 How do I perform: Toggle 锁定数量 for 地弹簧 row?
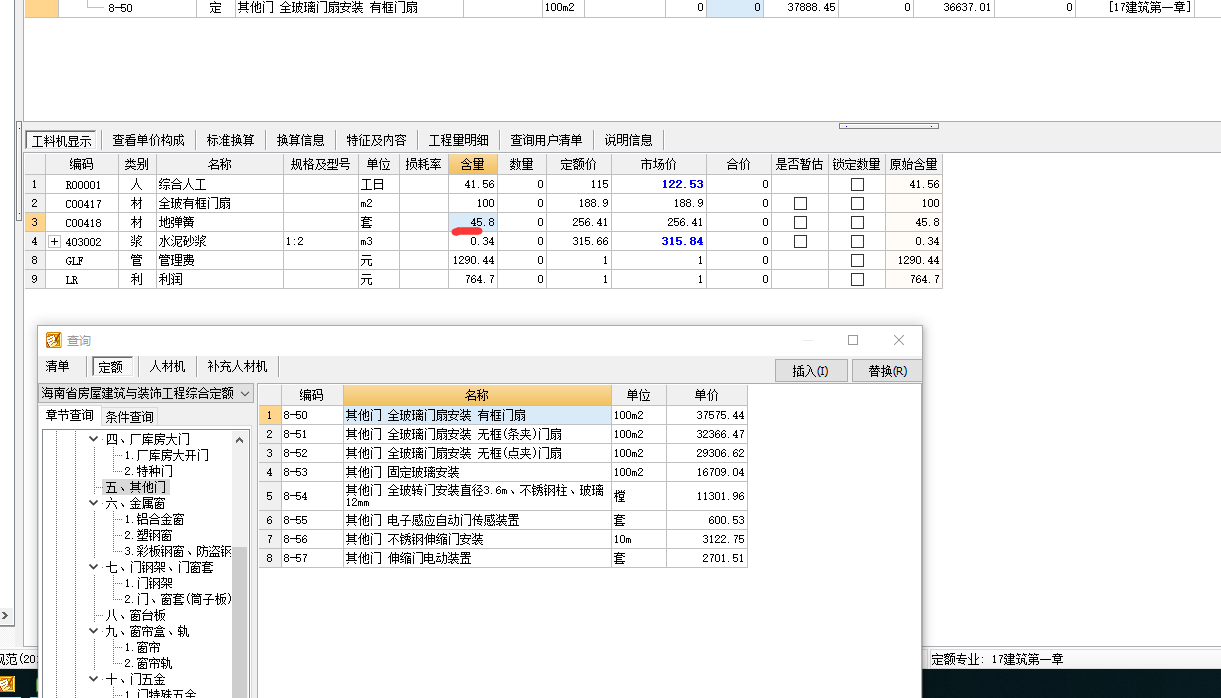pos(857,222)
